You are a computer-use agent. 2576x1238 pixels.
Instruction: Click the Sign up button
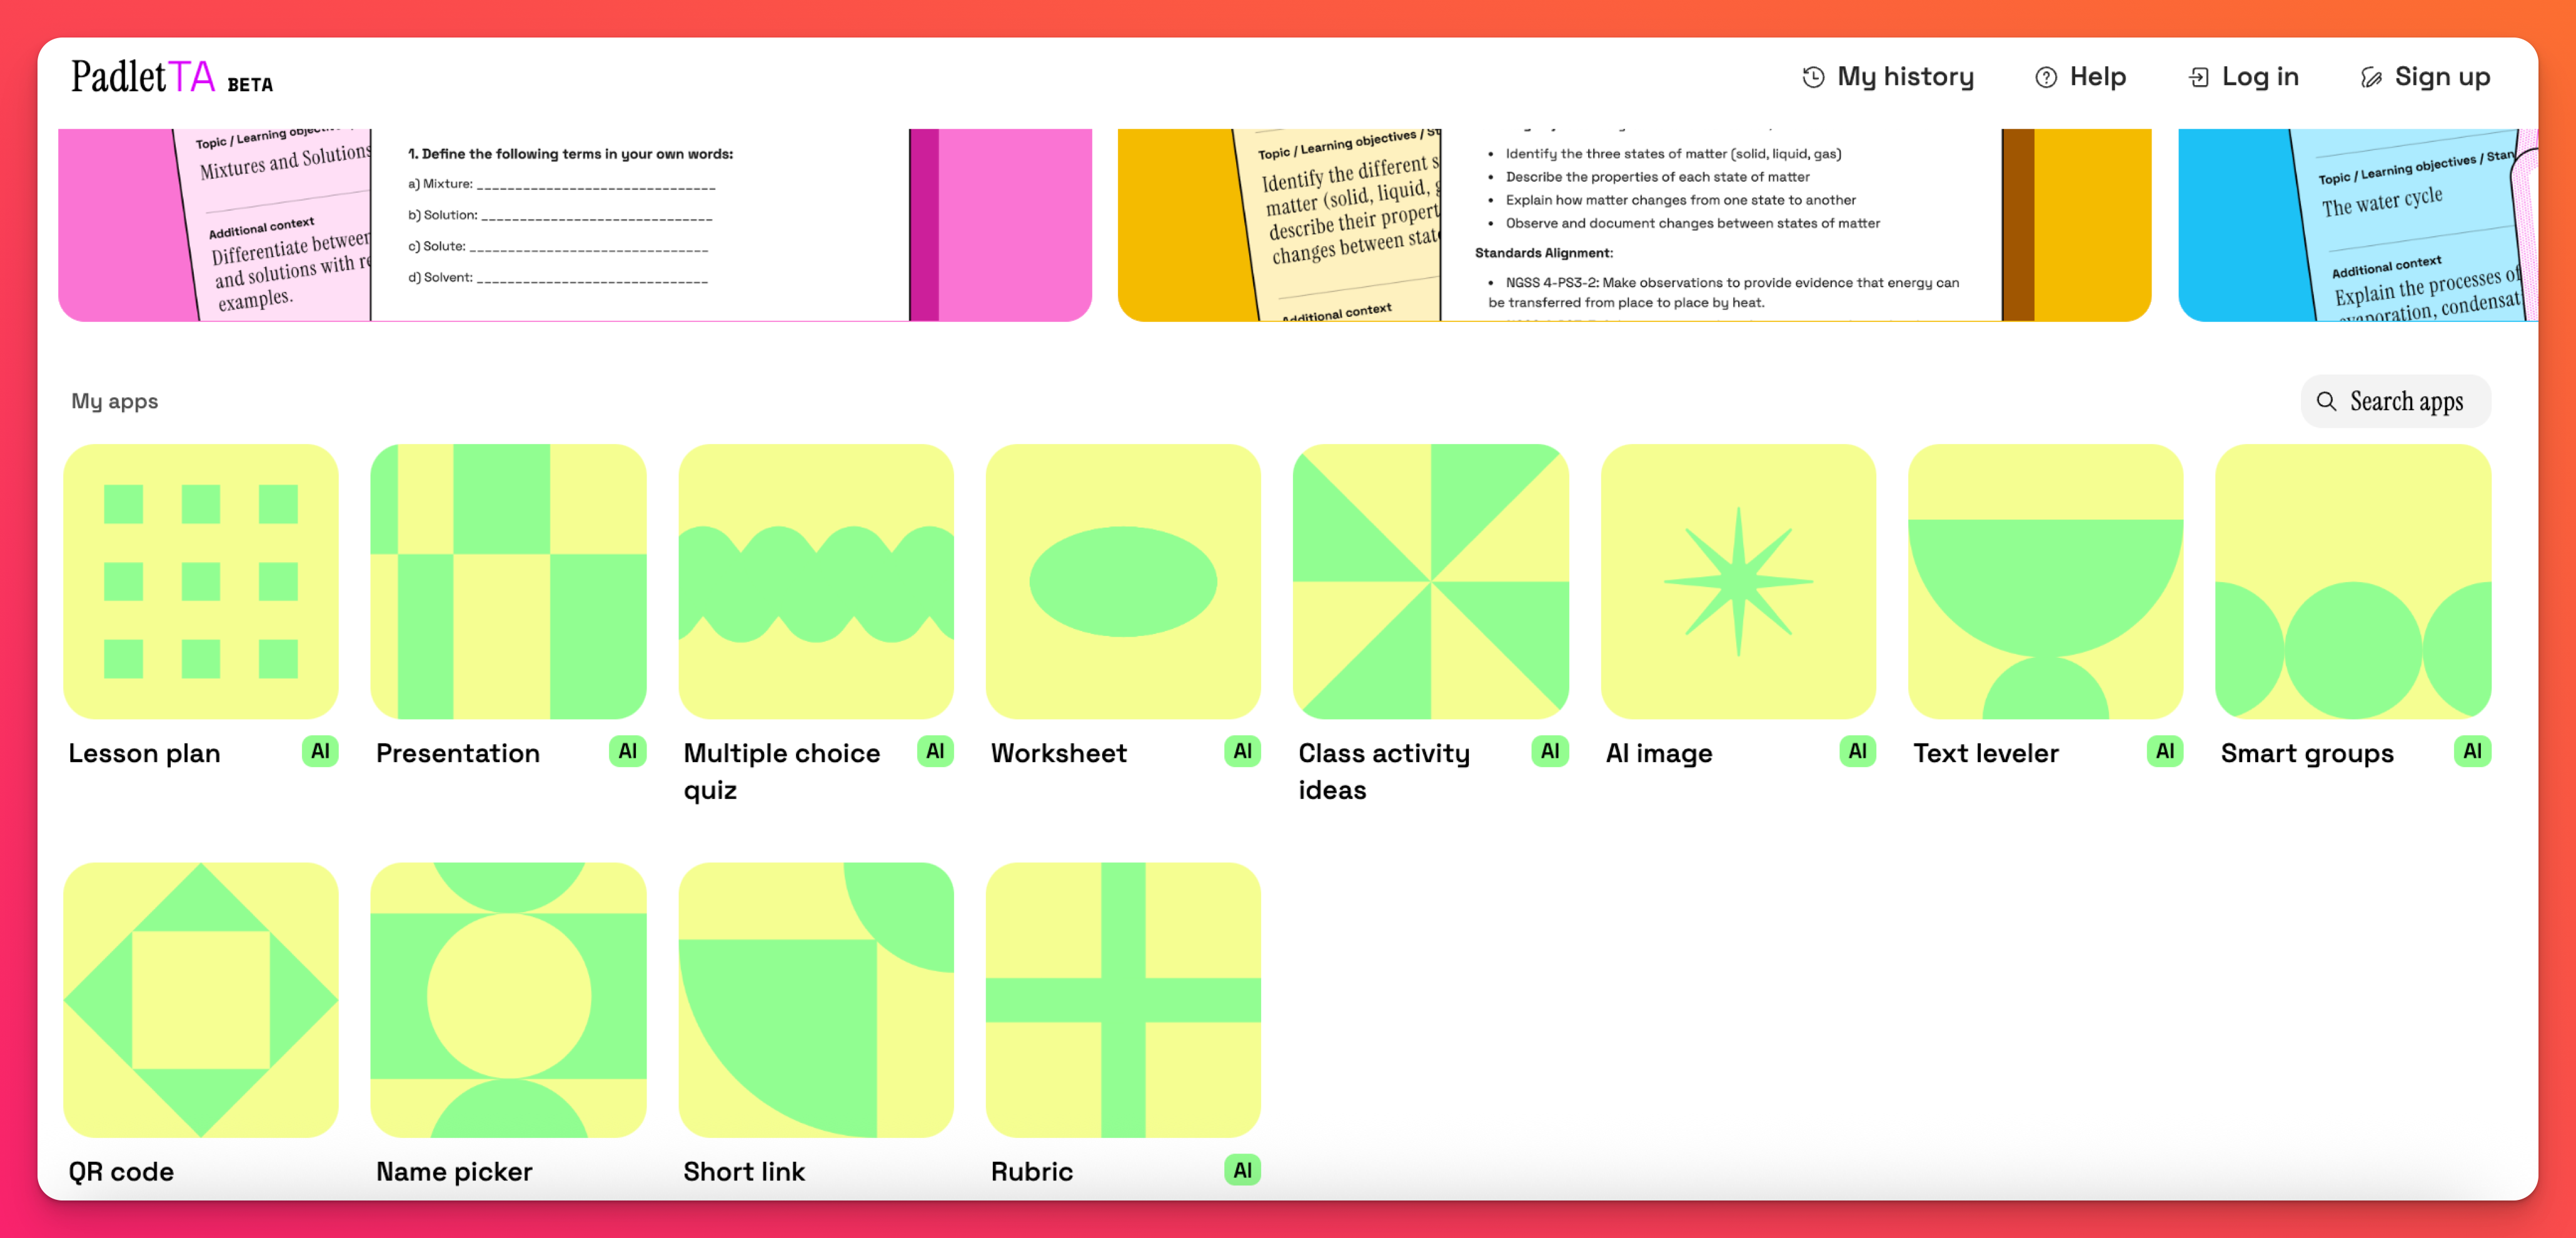pos(2425,77)
